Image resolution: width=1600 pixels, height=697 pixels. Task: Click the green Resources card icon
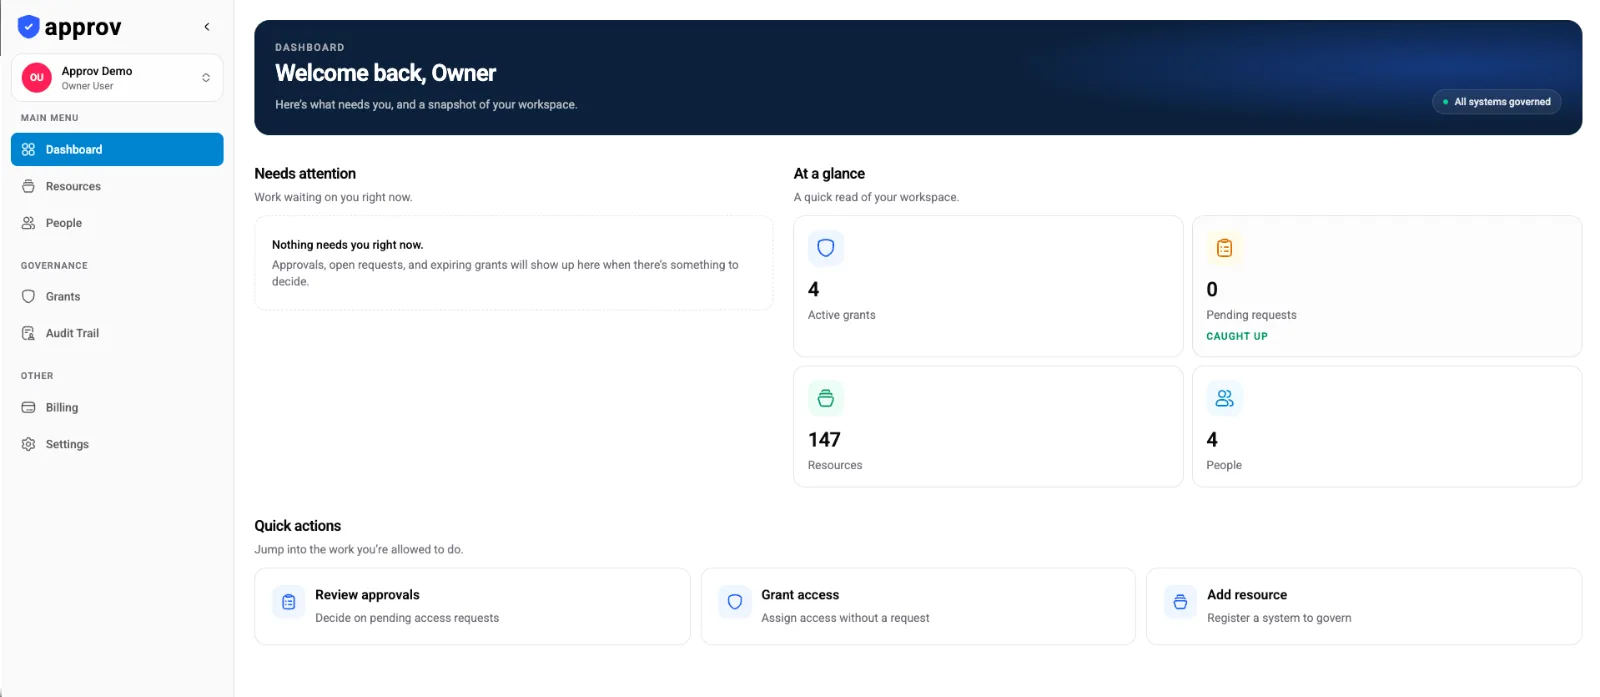pos(826,399)
